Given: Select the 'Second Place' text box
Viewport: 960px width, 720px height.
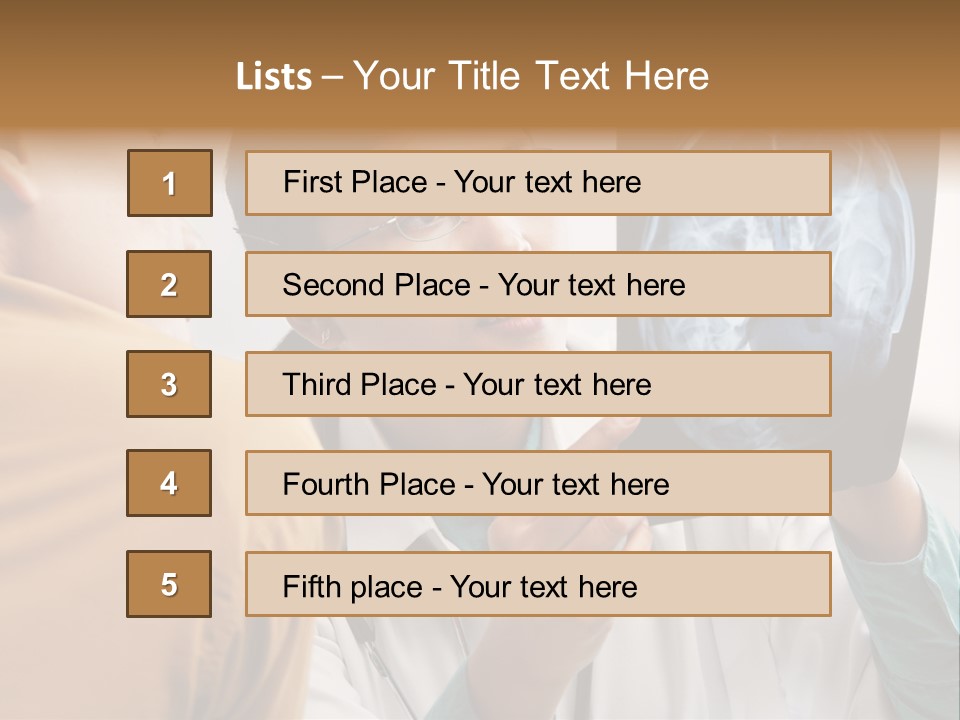Looking at the screenshot, I should (x=538, y=284).
